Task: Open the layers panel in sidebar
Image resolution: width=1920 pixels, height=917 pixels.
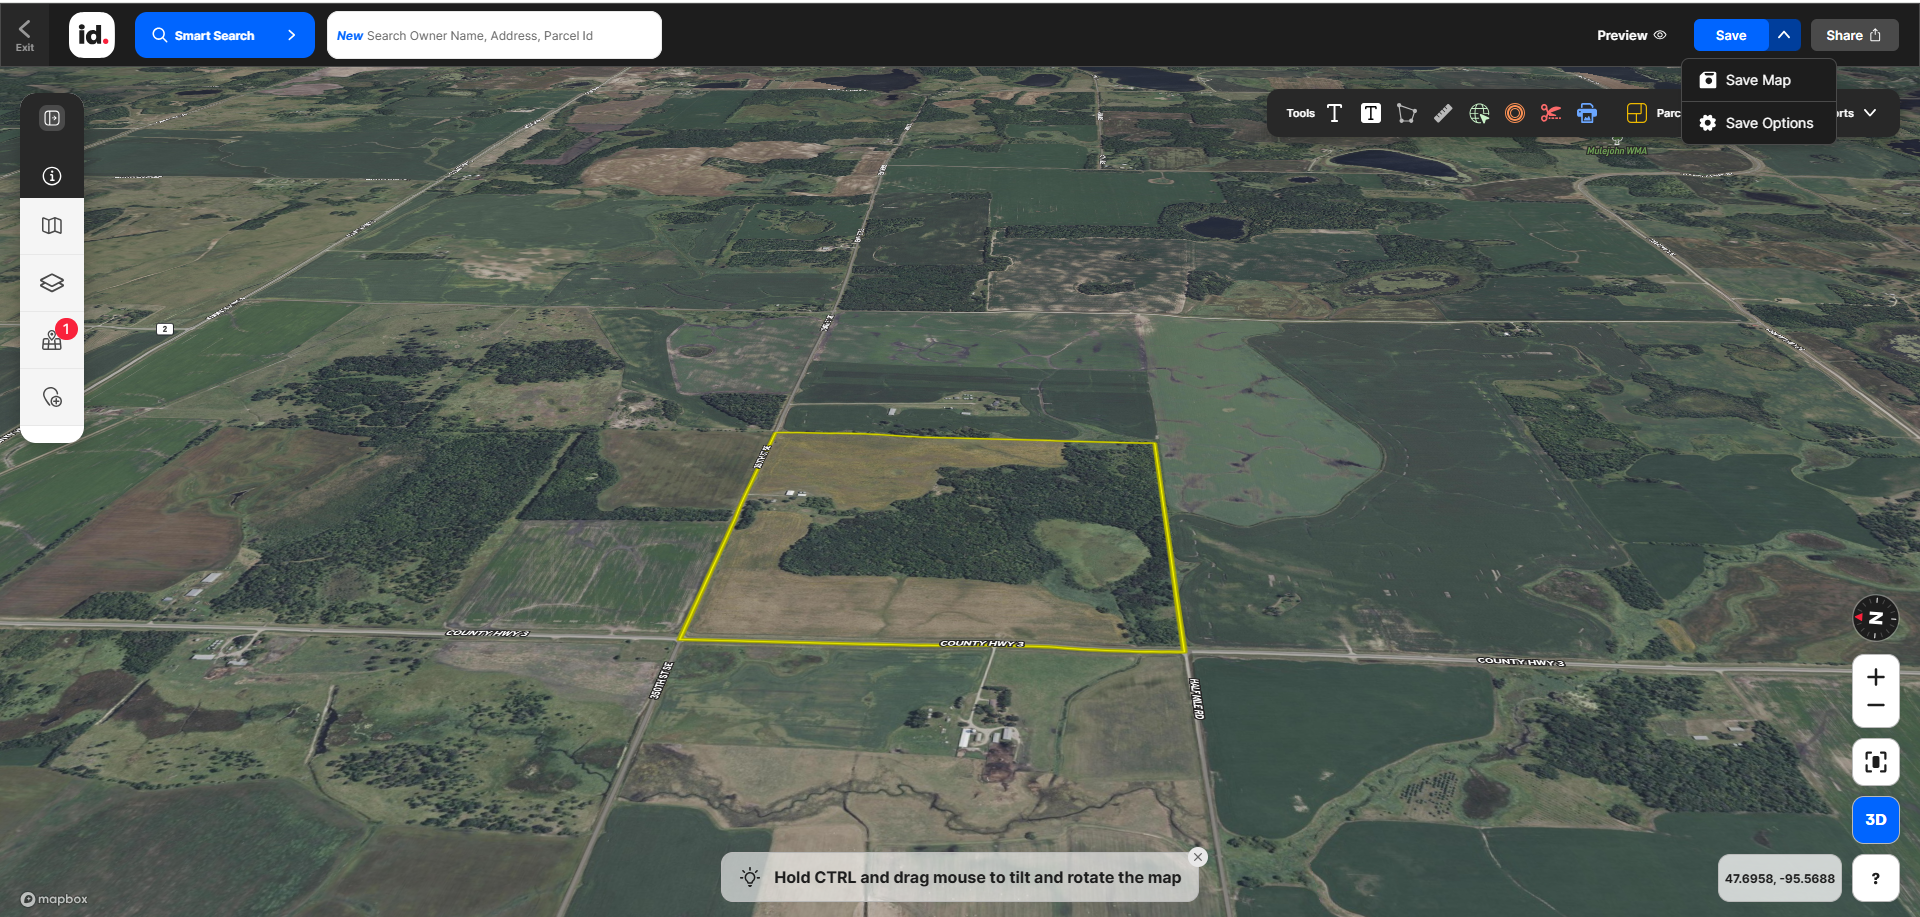Action: pyautogui.click(x=52, y=283)
